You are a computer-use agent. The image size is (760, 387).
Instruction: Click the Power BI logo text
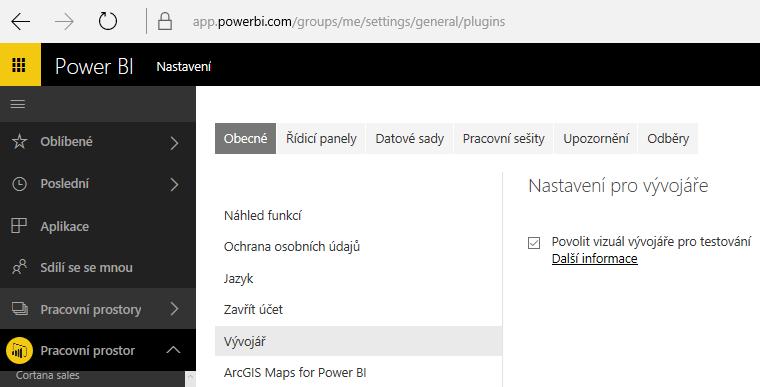coord(94,66)
